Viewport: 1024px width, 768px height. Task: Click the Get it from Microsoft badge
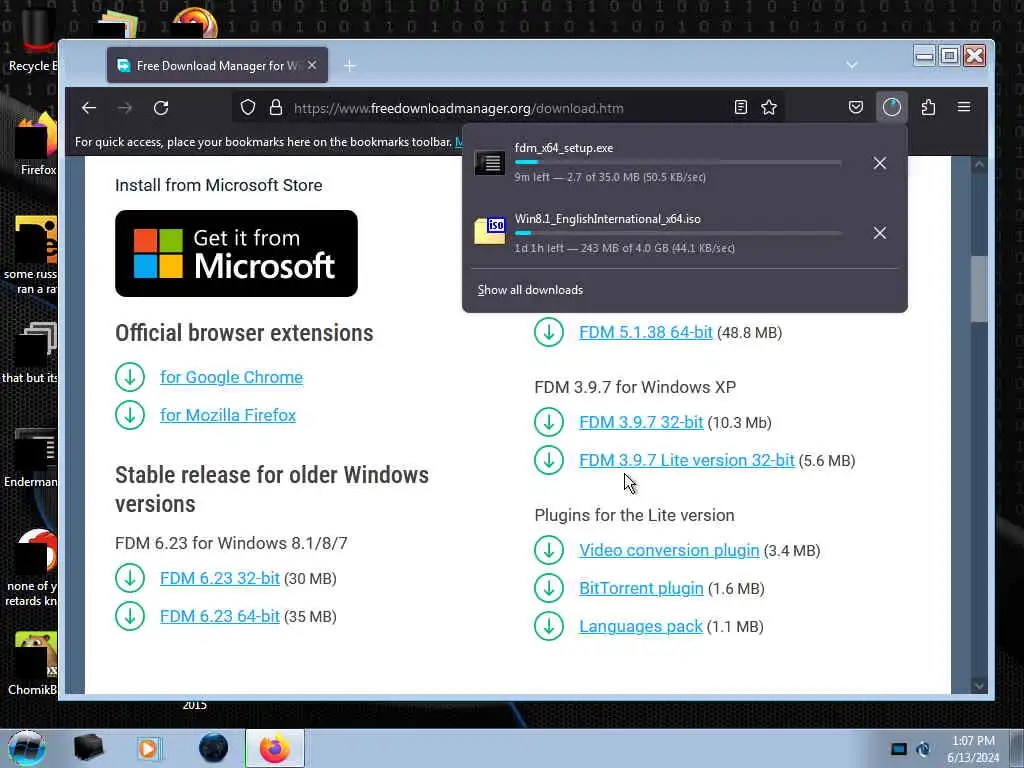coord(236,253)
